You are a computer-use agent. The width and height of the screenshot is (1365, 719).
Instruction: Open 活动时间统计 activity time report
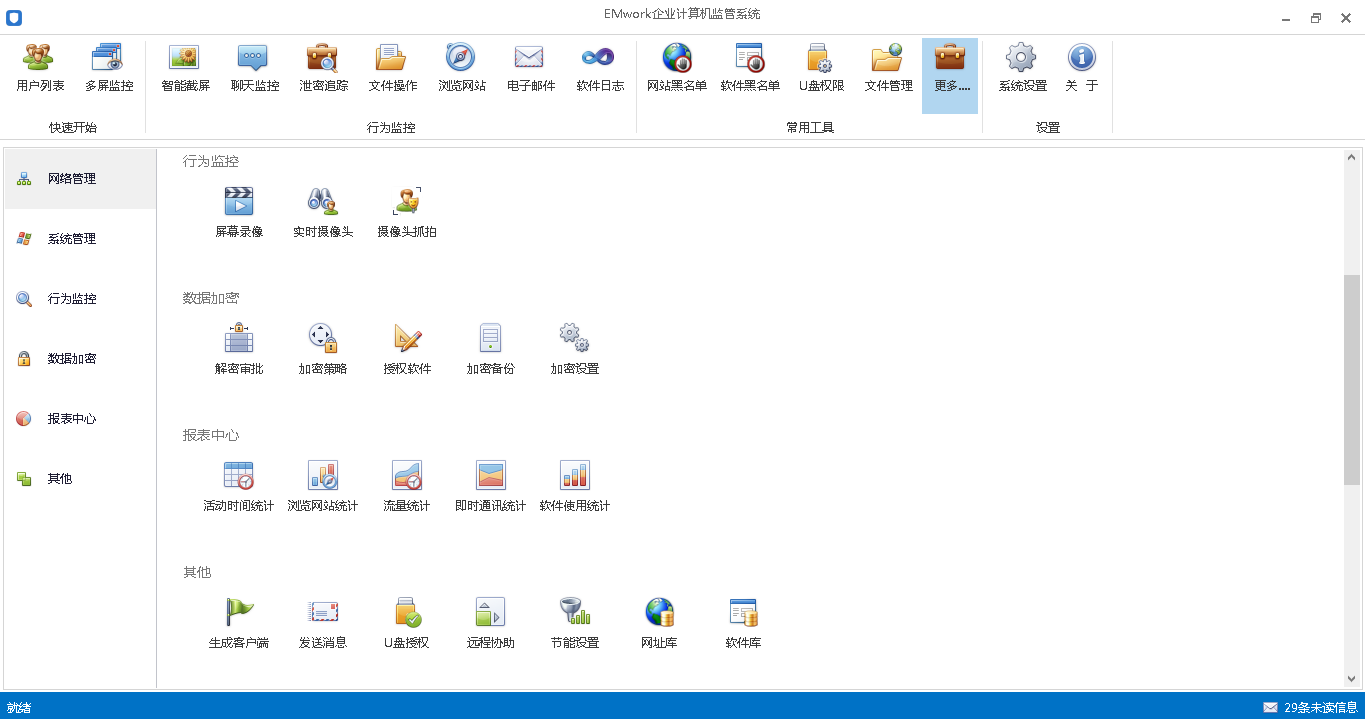[239, 486]
